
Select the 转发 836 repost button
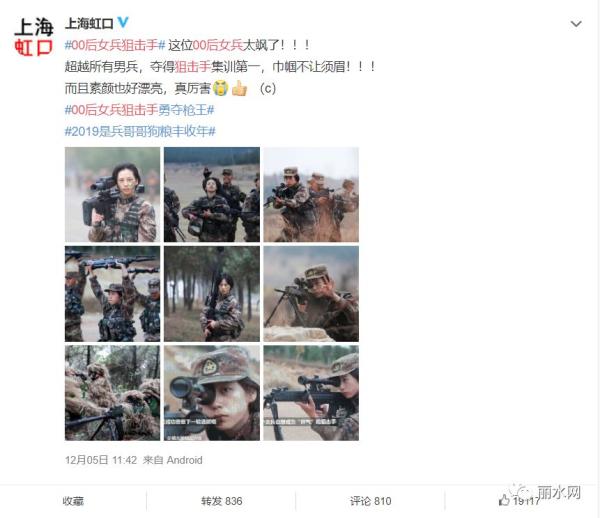click(222, 501)
